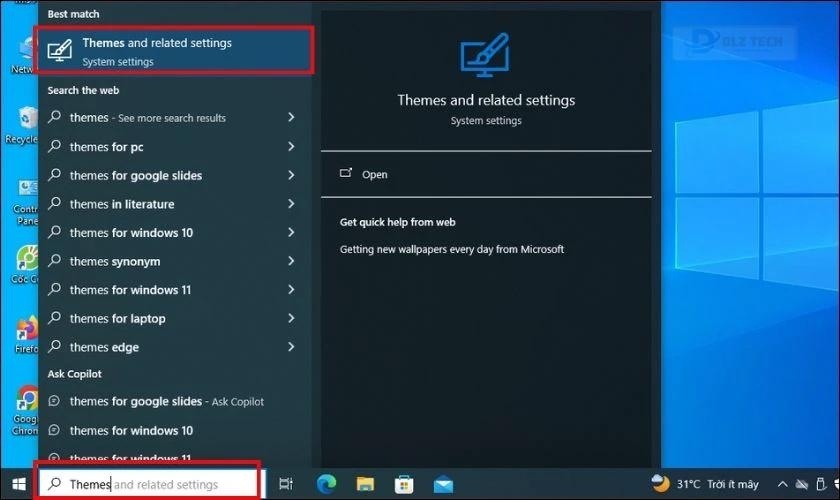Click search icon beside 'themes for windows 11'
Screen dimensions: 840x500
point(54,289)
